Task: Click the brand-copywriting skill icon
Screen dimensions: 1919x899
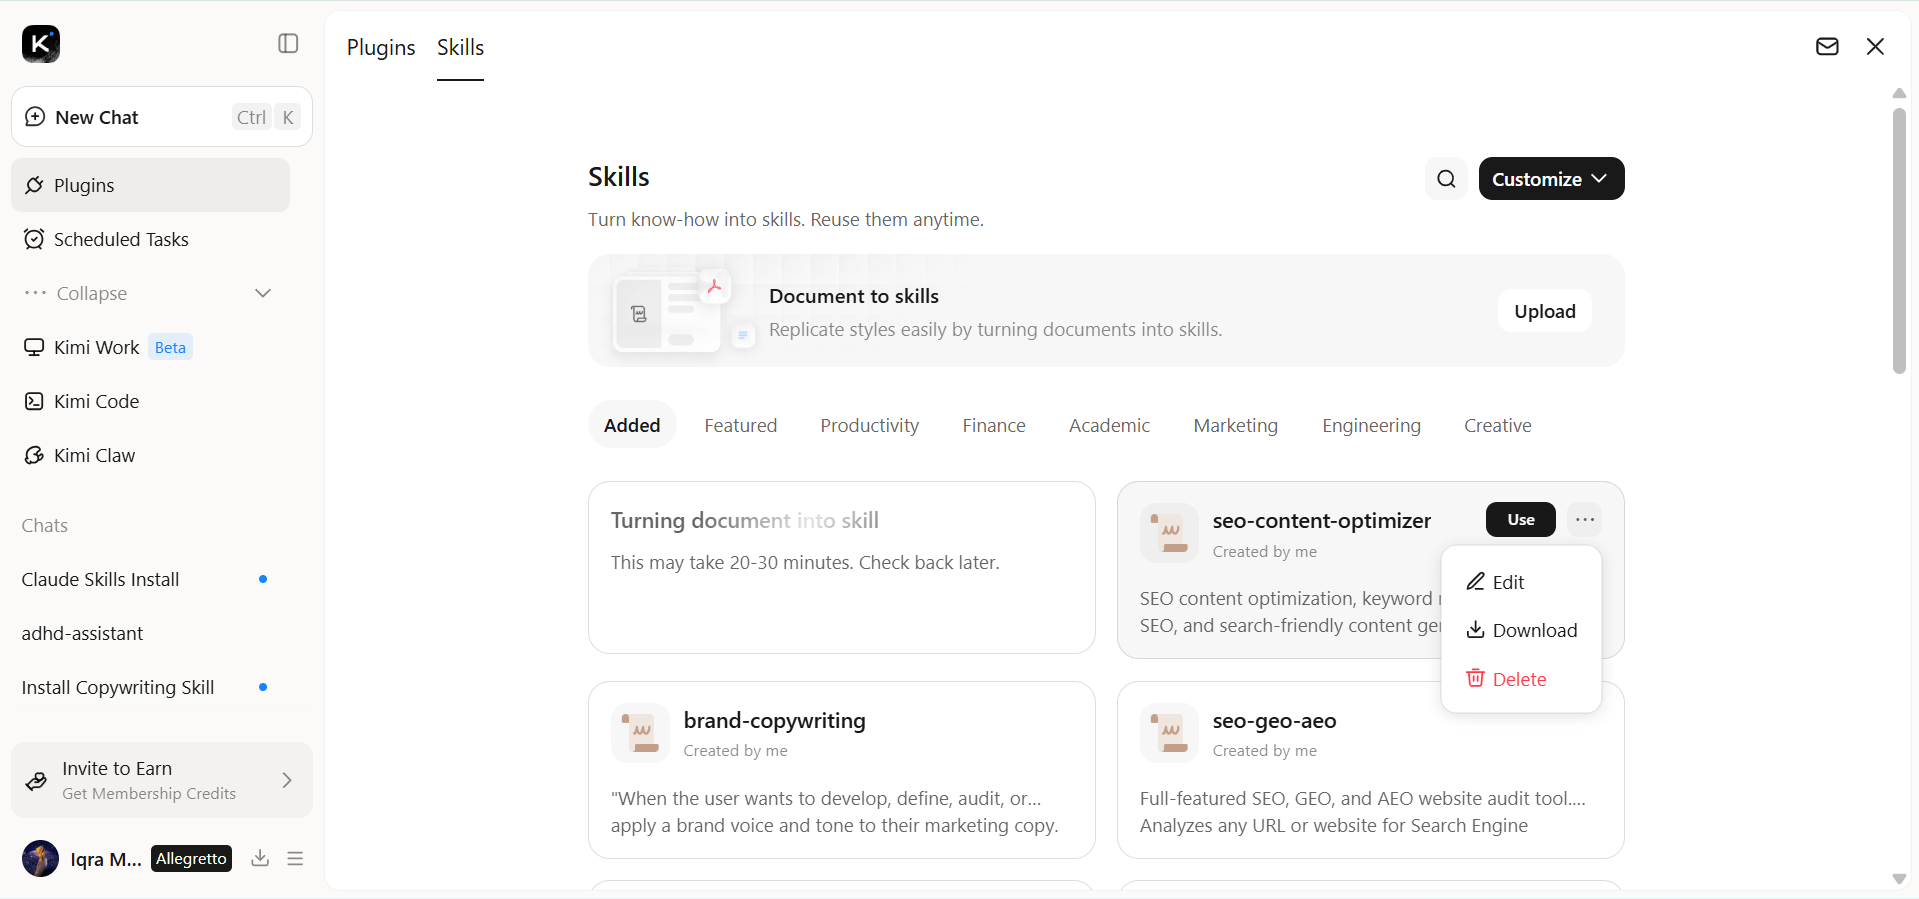Action: (x=640, y=733)
